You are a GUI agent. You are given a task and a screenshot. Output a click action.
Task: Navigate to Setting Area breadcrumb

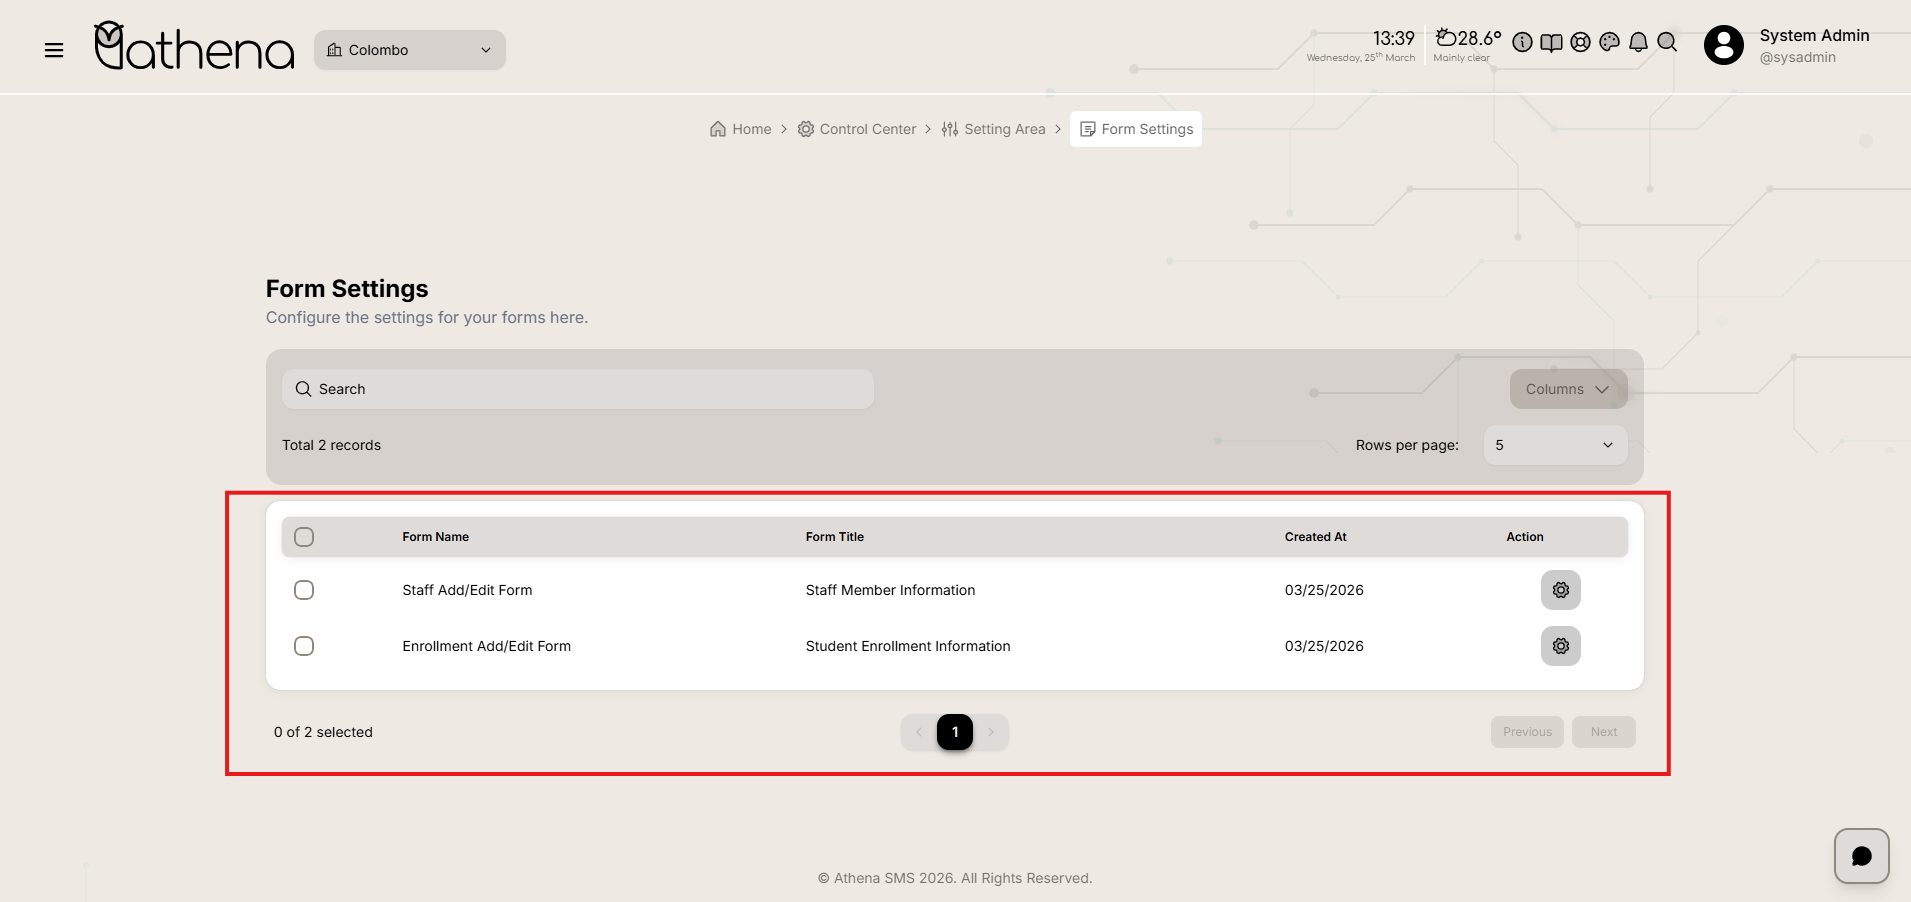993,129
